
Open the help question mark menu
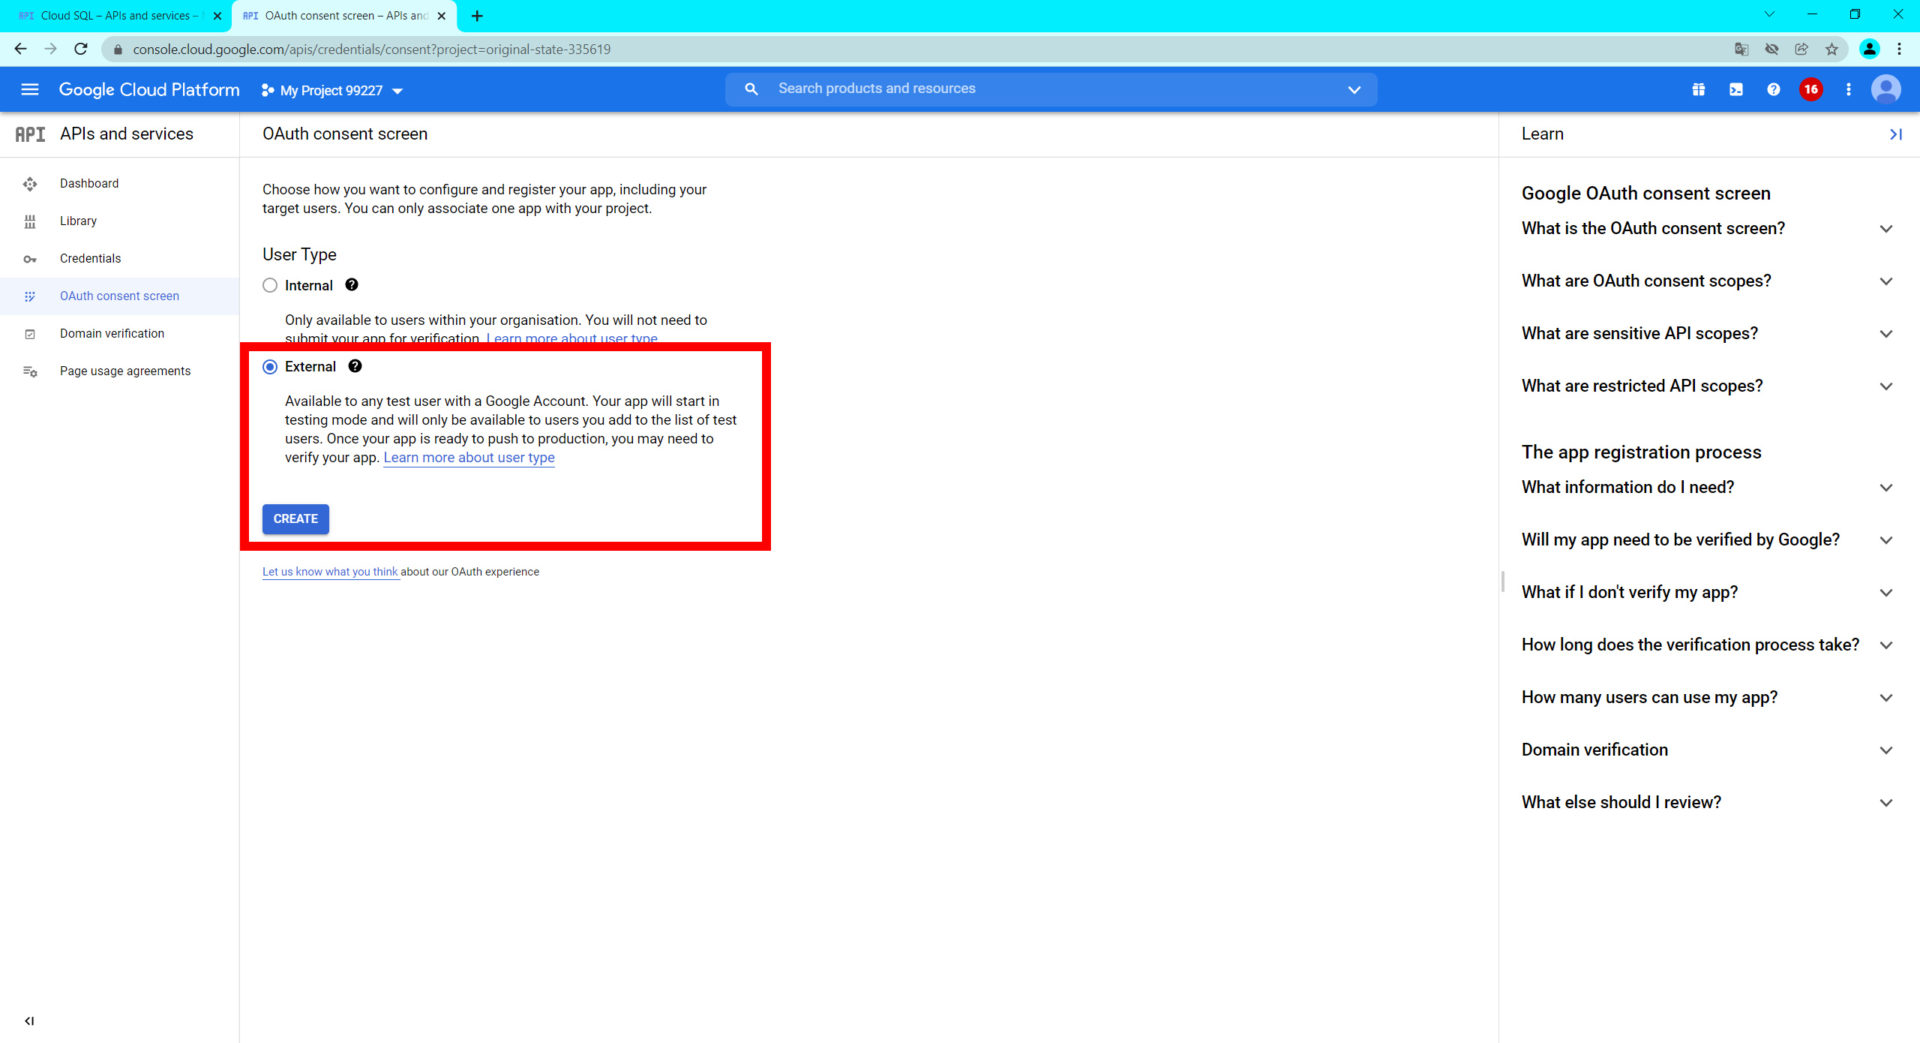(1773, 89)
